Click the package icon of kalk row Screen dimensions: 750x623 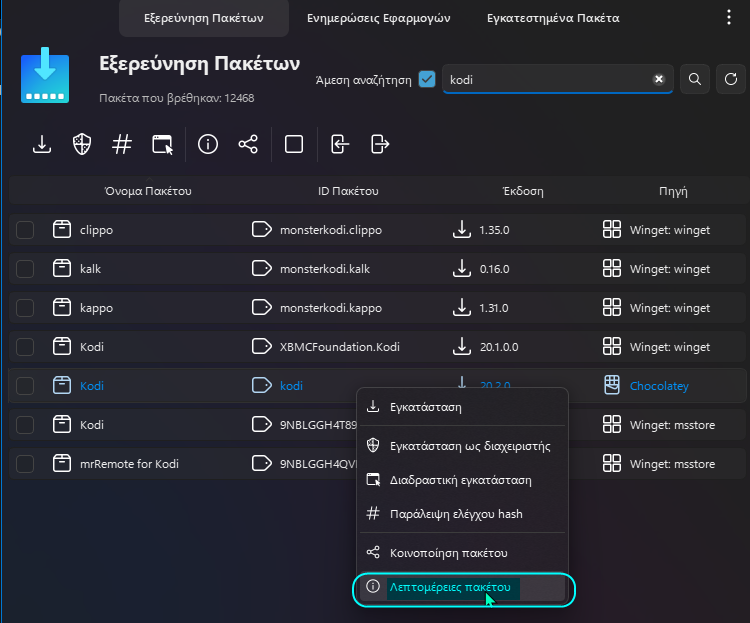point(62,268)
